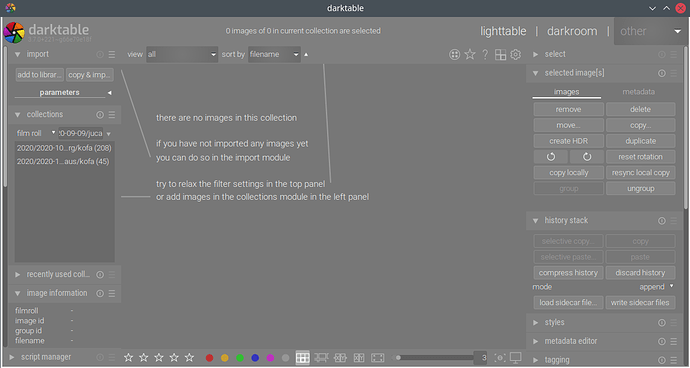This screenshot has height=368, width=690.
Task: Switch to lighttable view
Action: click(x=503, y=31)
